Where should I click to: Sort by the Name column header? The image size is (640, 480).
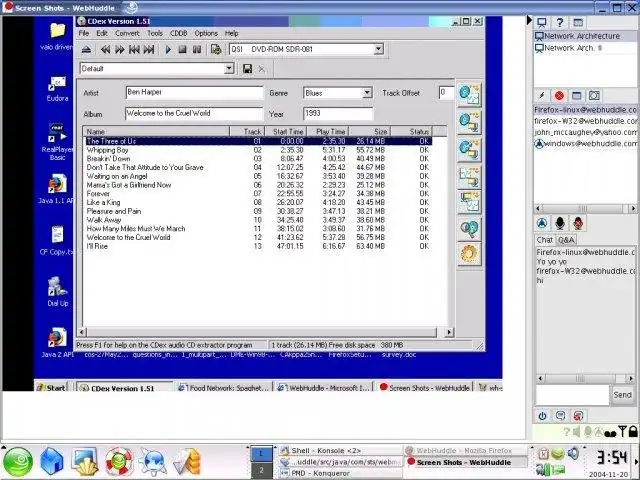coord(156,131)
